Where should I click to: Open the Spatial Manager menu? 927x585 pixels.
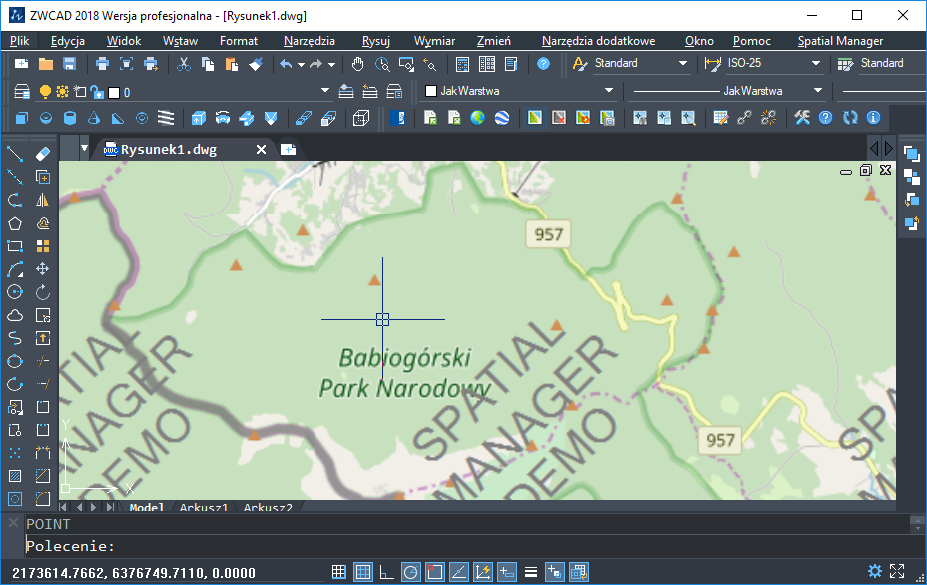[x=840, y=41]
